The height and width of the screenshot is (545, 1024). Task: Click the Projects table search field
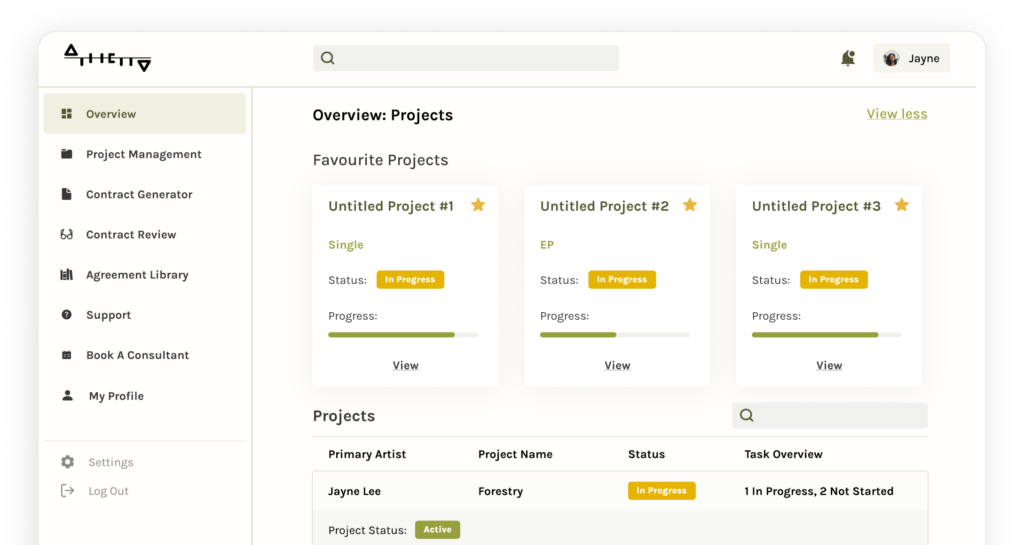(x=838, y=415)
